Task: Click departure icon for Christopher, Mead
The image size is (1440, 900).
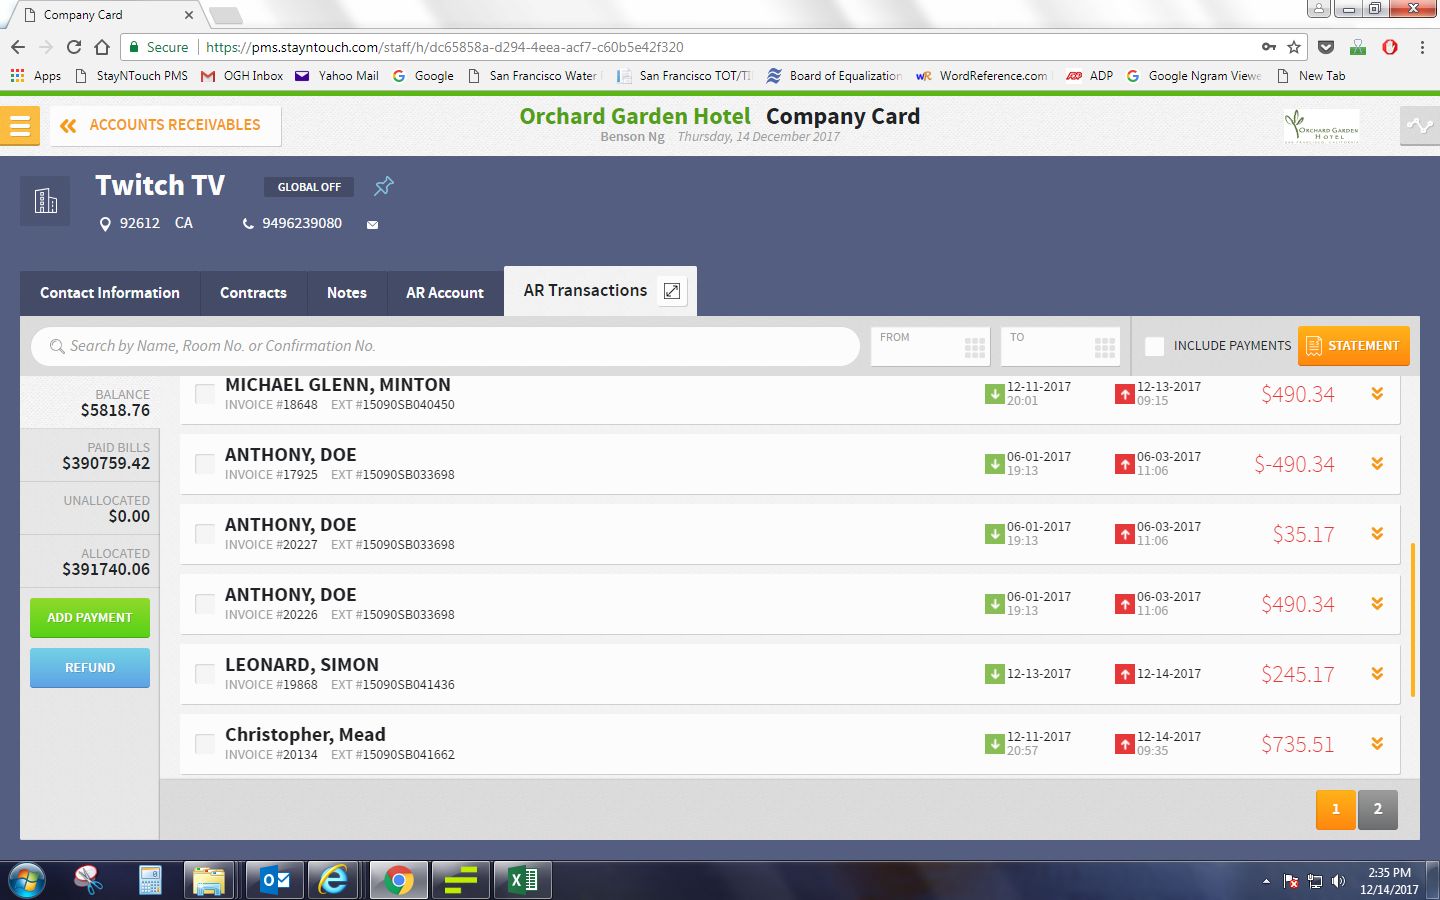Action: (x=1125, y=744)
